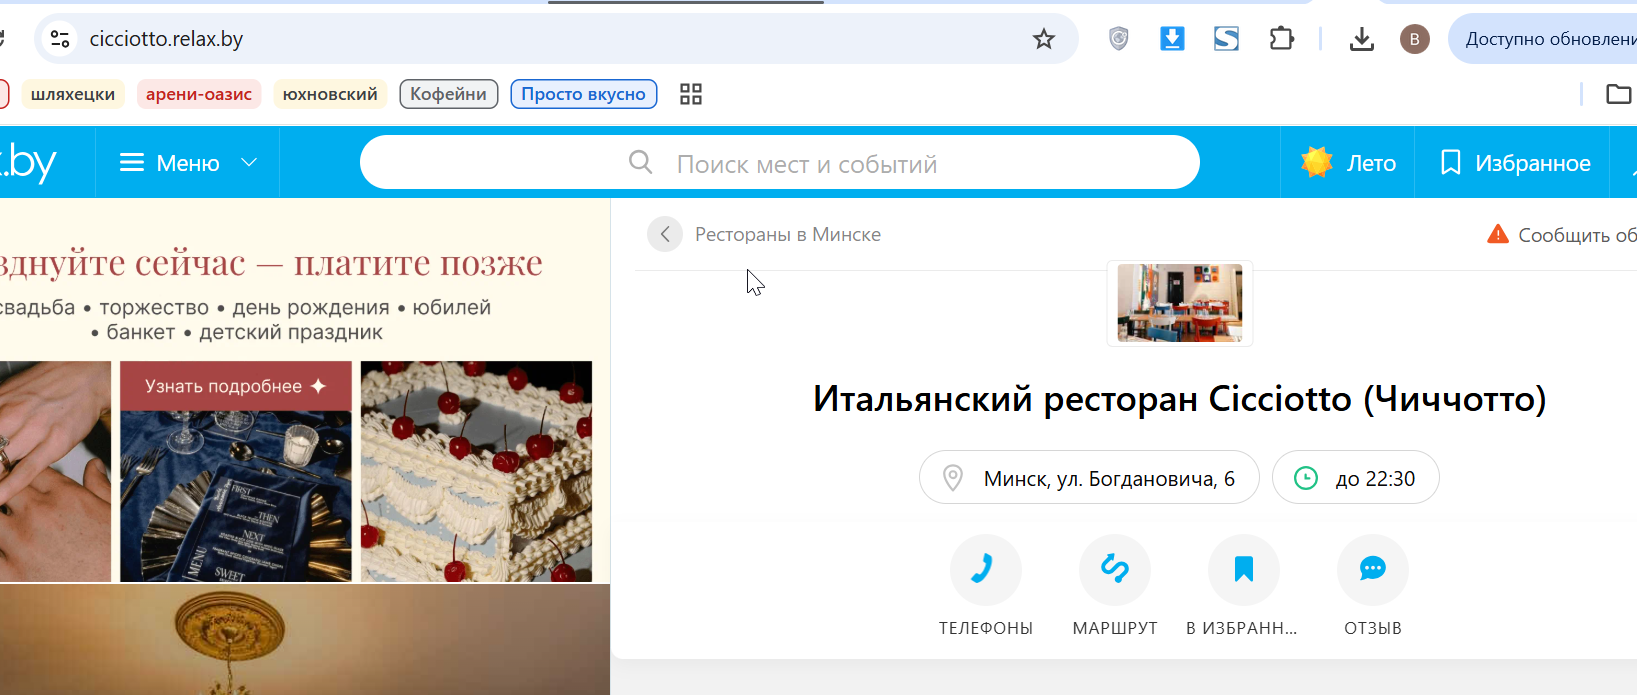Open the Просто вкусно tab group

[584, 94]
